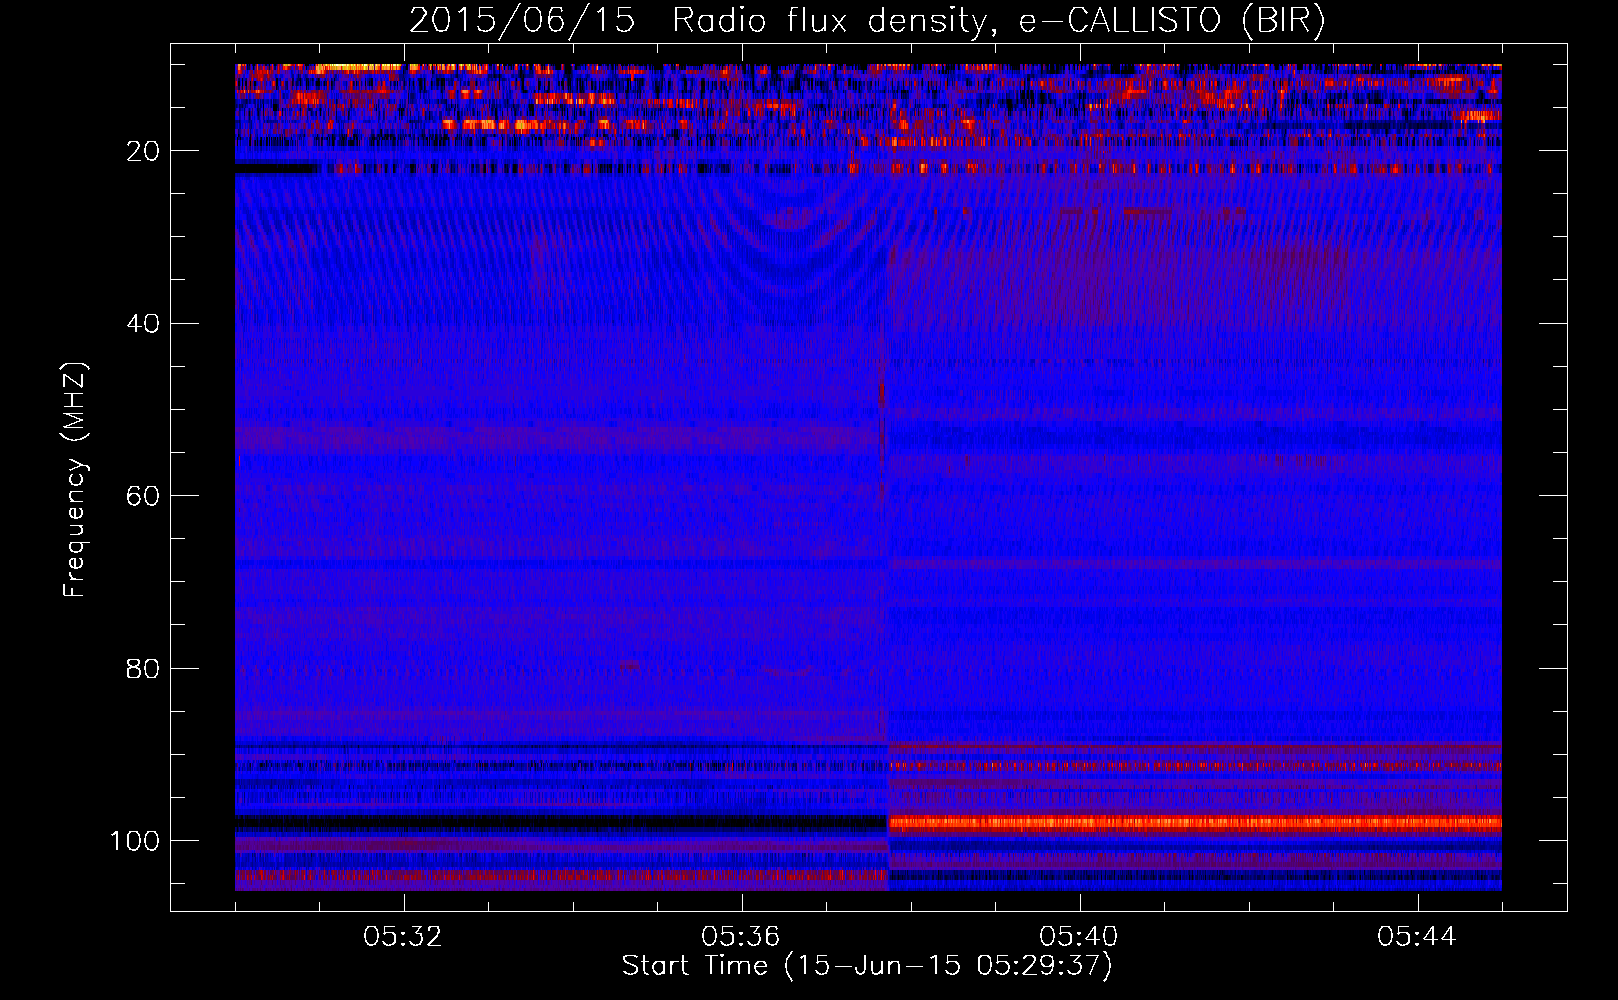Click the red band near 104 MHz, bottom left

560,875
